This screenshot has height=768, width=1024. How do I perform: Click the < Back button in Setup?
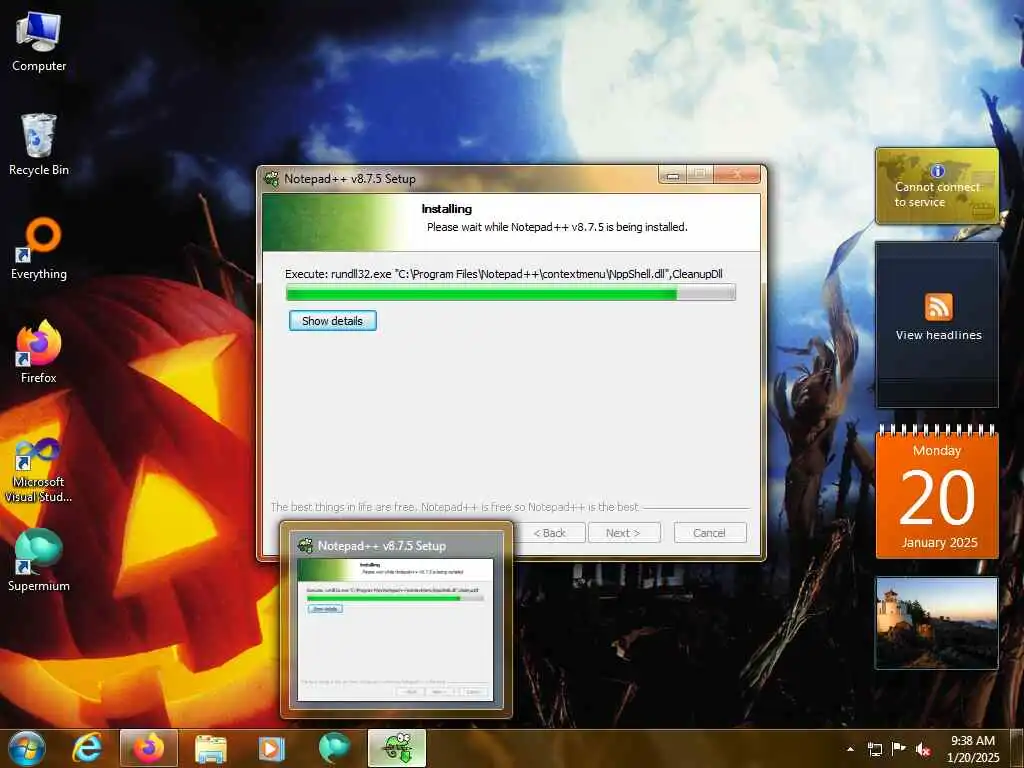pyautogui.click(x=549, y=533)
